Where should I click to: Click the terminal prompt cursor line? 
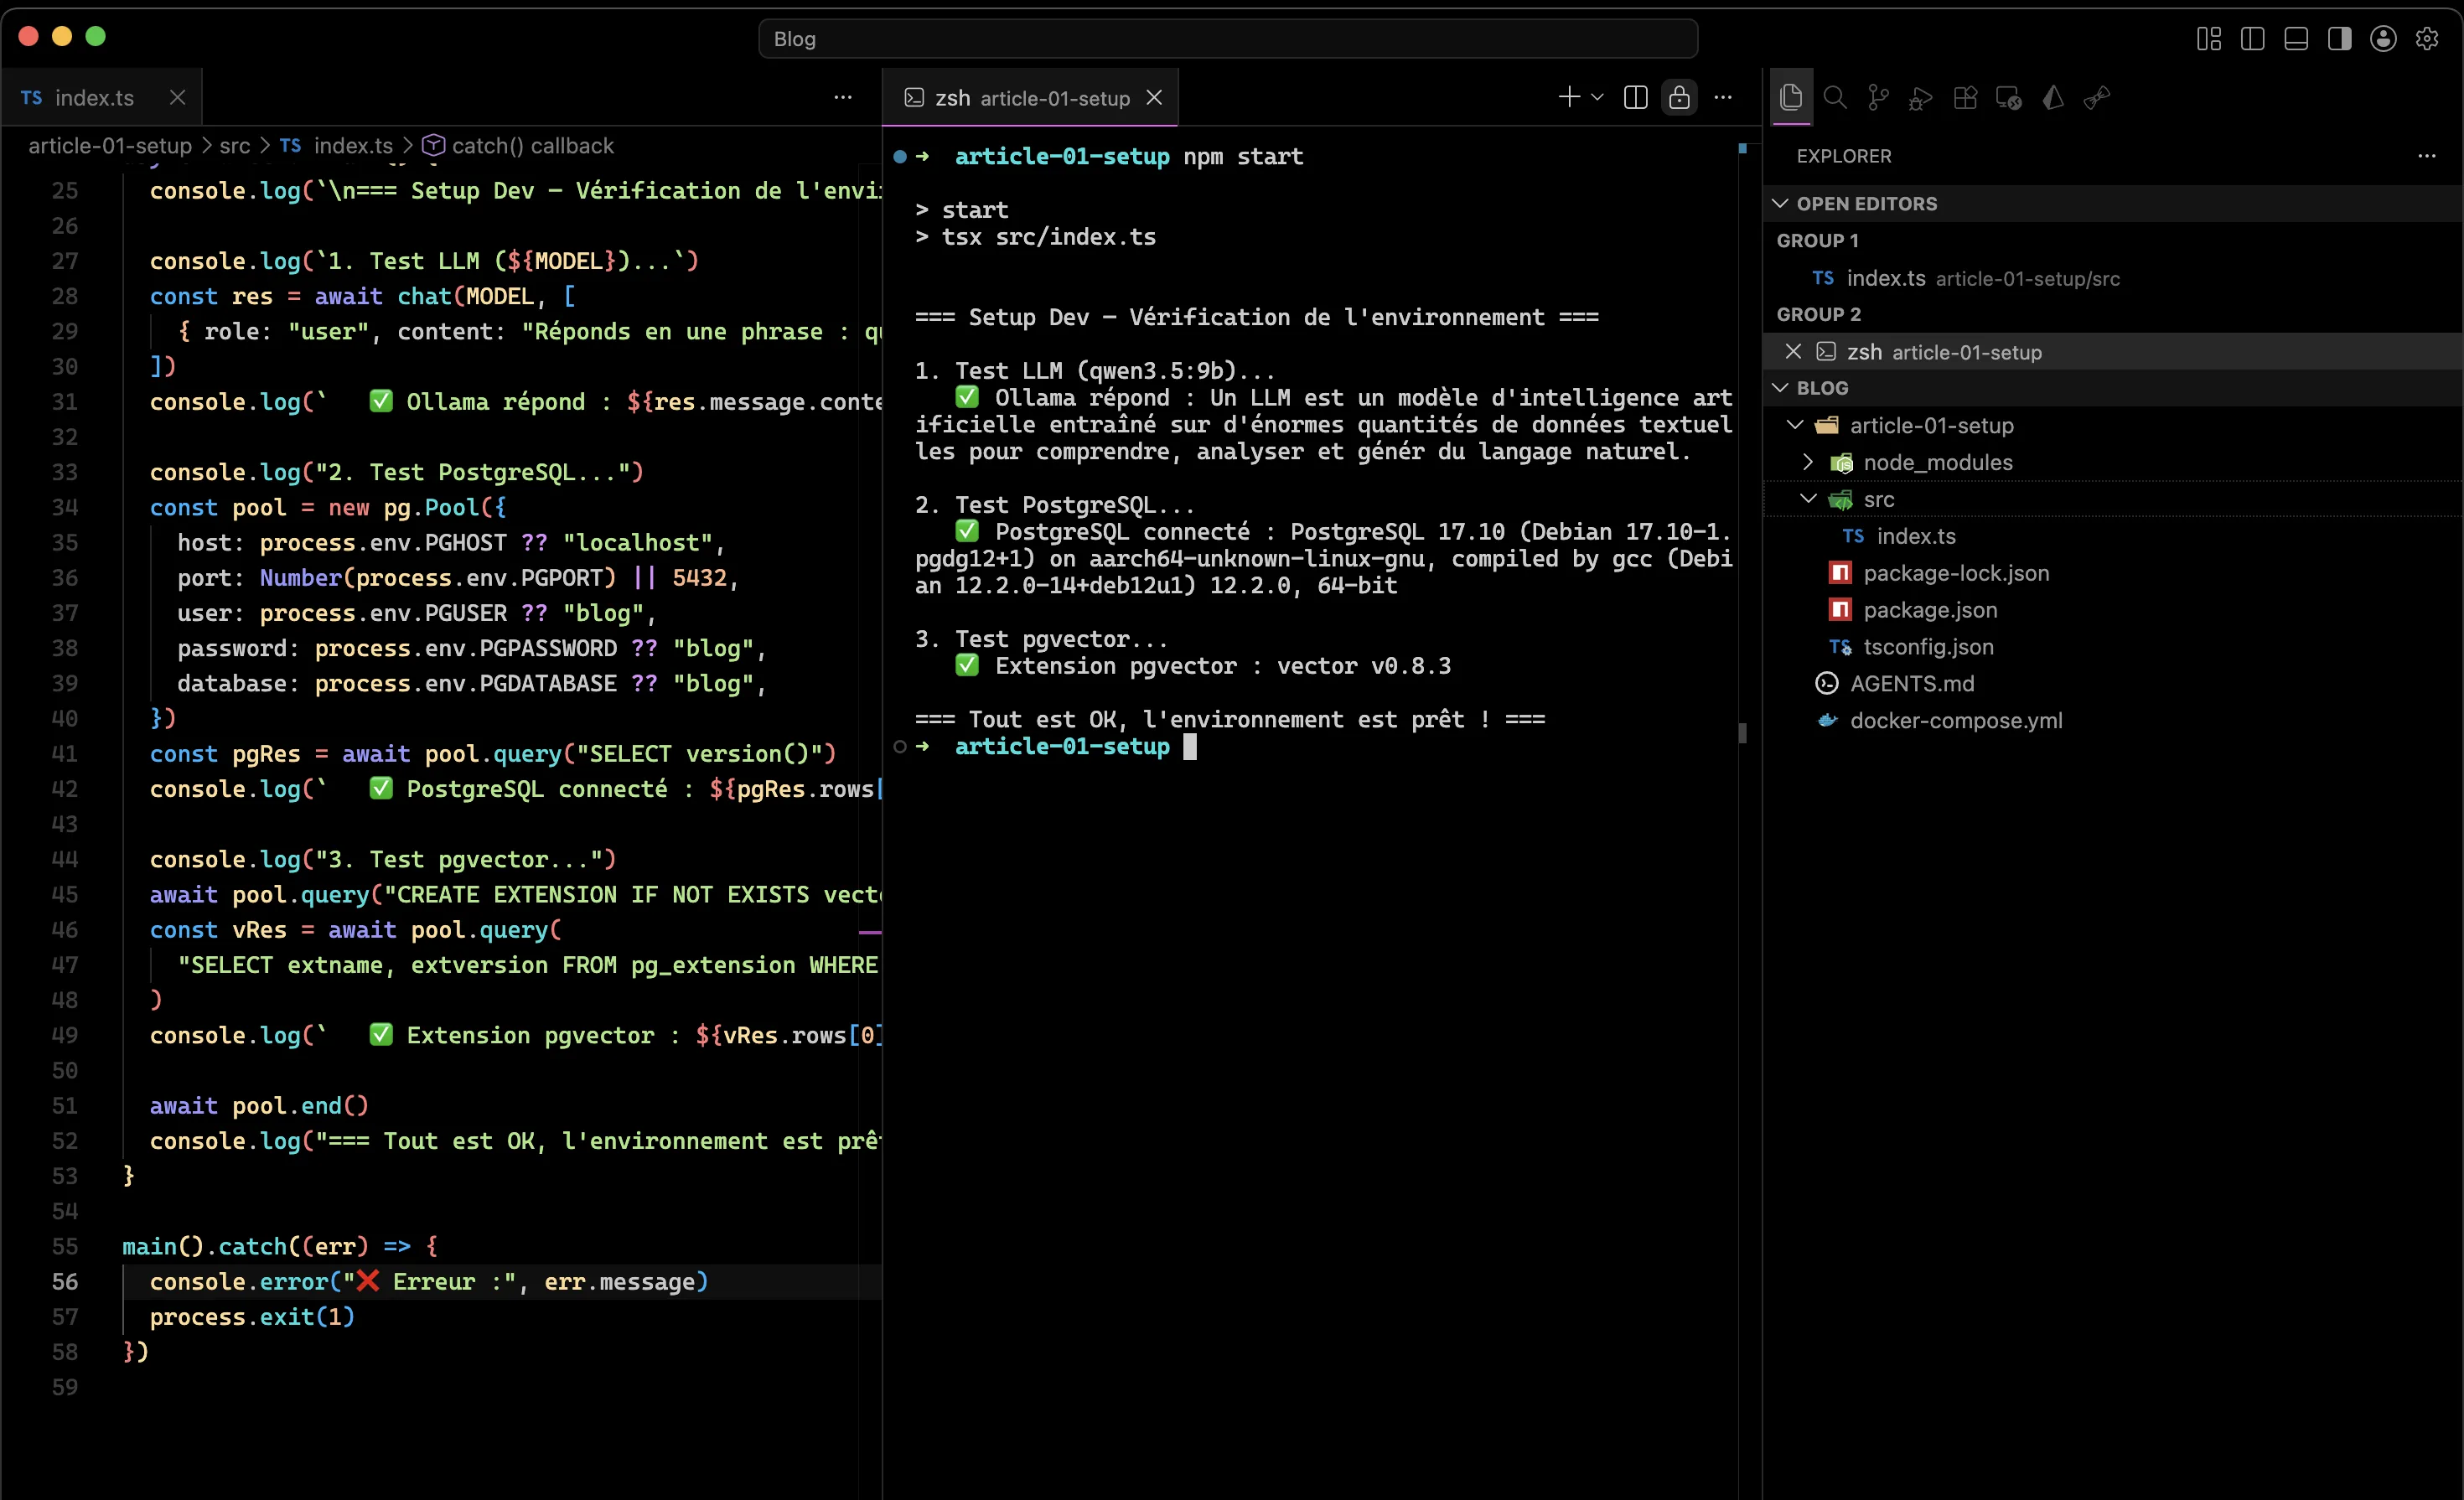coord(1190,746)
